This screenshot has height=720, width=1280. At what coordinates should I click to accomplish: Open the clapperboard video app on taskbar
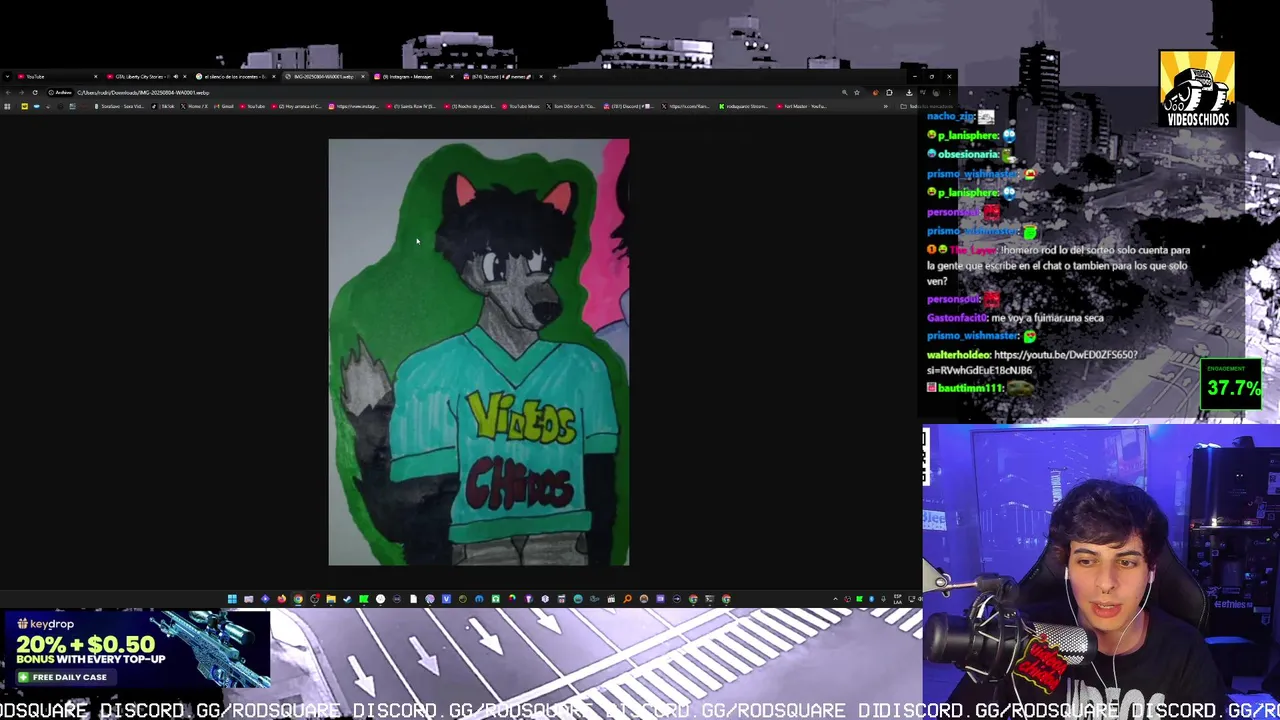611,599
